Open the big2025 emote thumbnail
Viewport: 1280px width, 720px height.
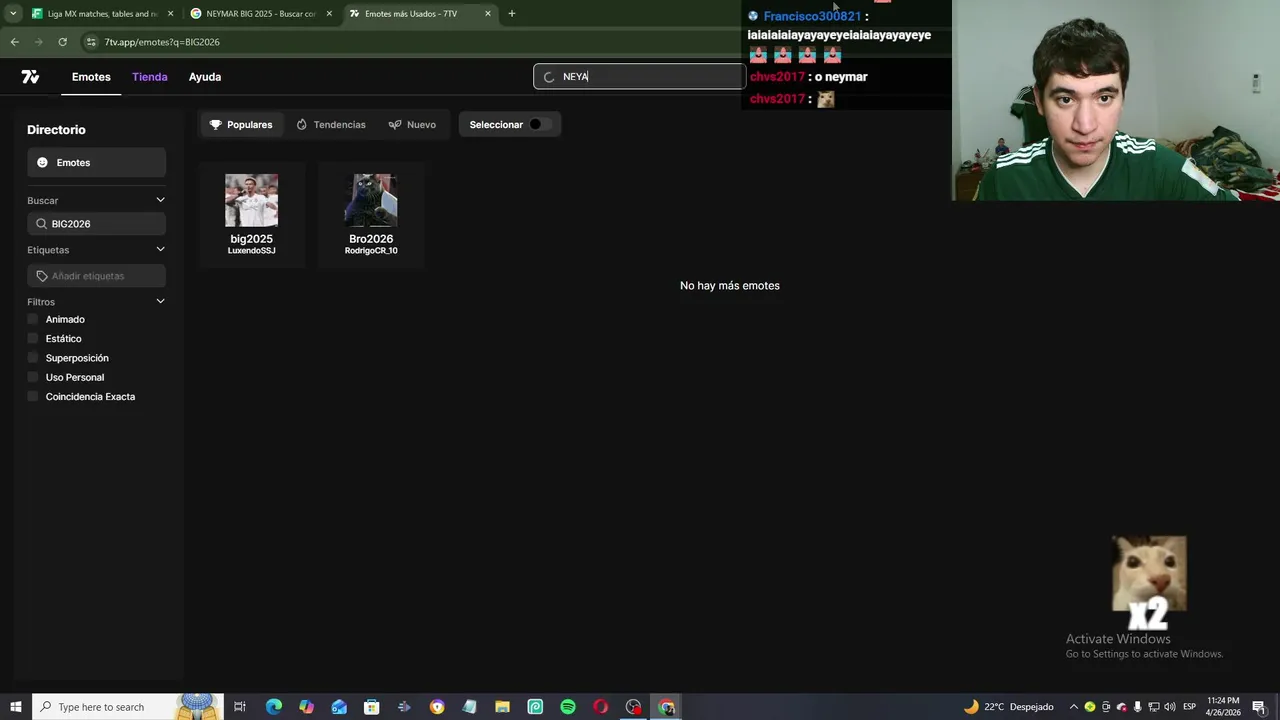click(251, 200)
